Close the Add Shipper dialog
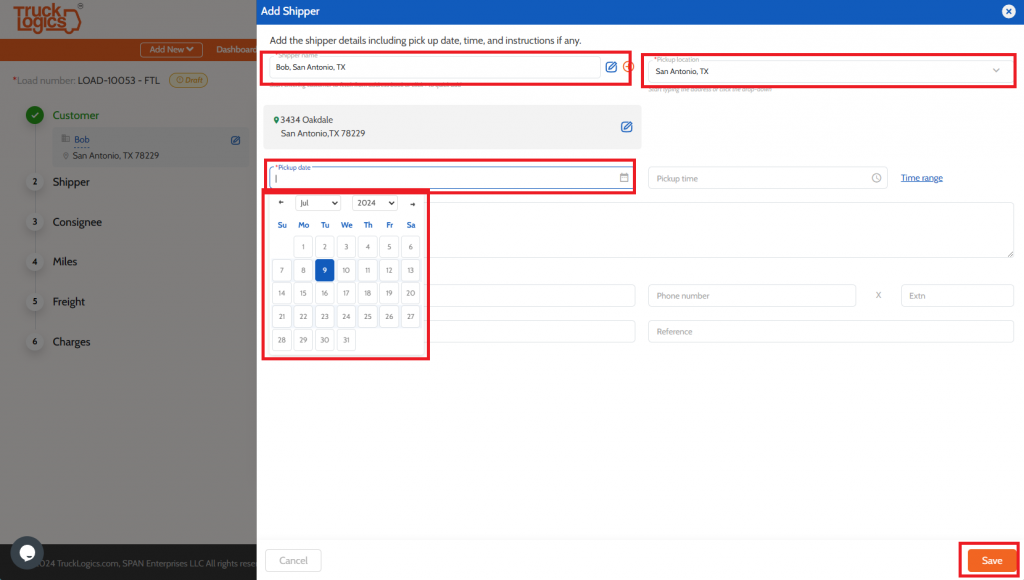This screenshot has height=580, width=1024. point(1008,11)
